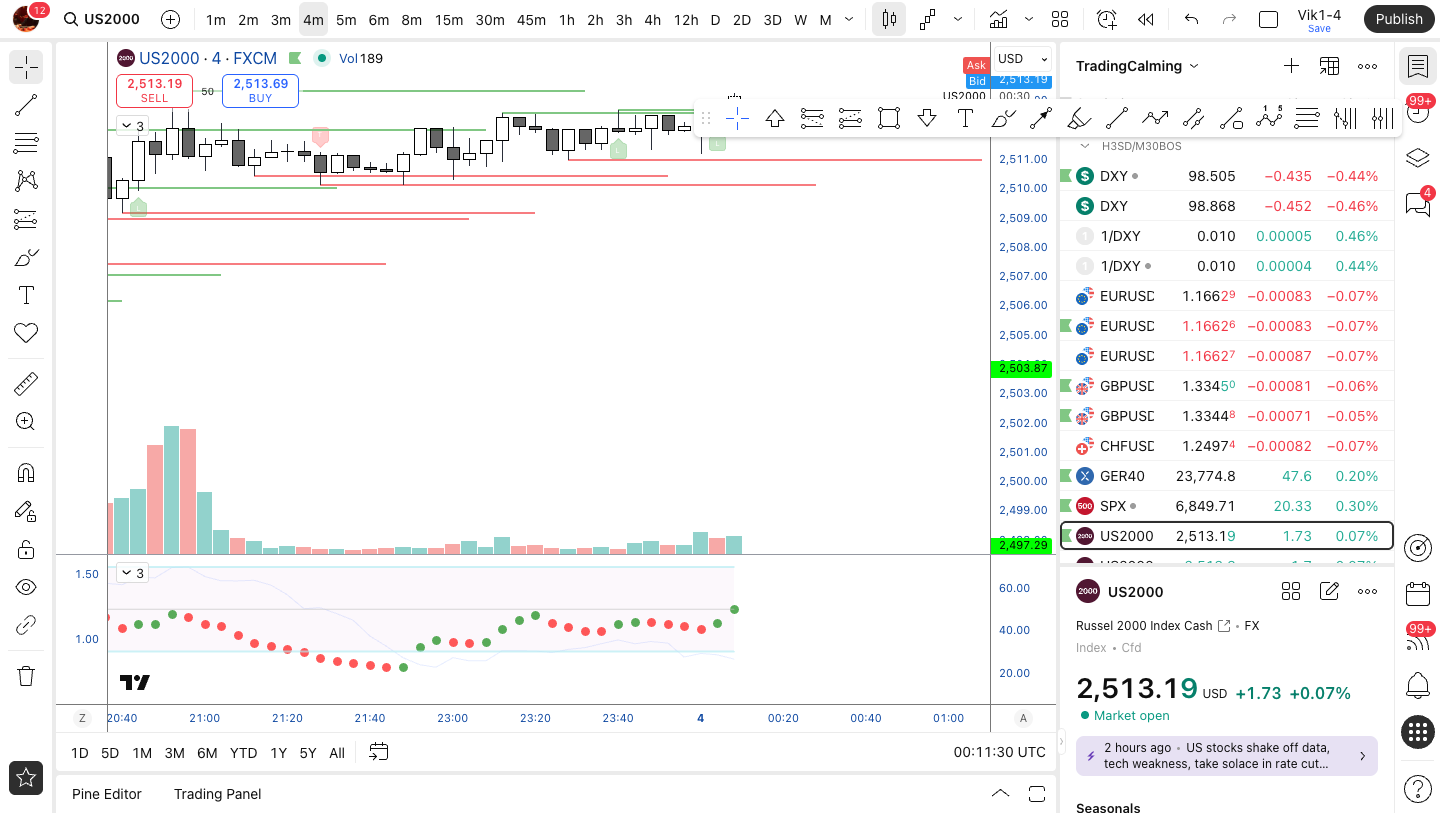
Task: Collapse the lower pane legend showing 3
Action: (132, 573)
